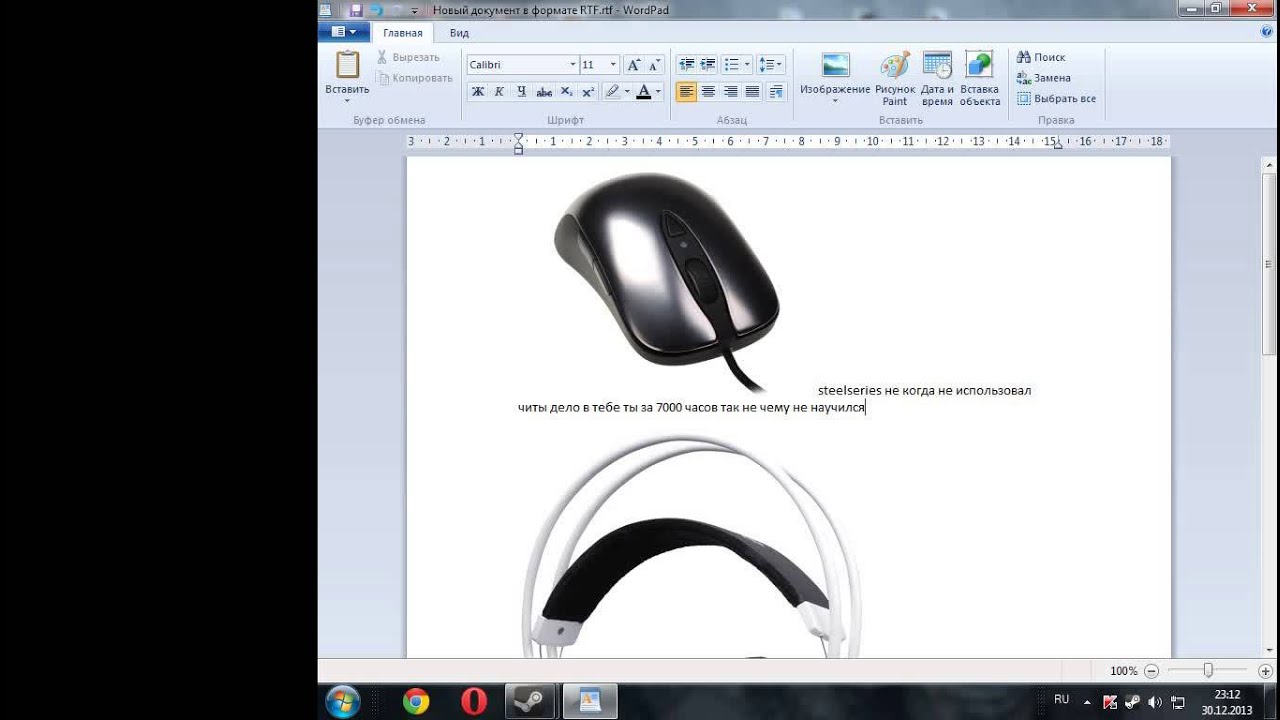Open the font color dropdown arrow
Screen dimensions: 1280x720
click(659, 92)
